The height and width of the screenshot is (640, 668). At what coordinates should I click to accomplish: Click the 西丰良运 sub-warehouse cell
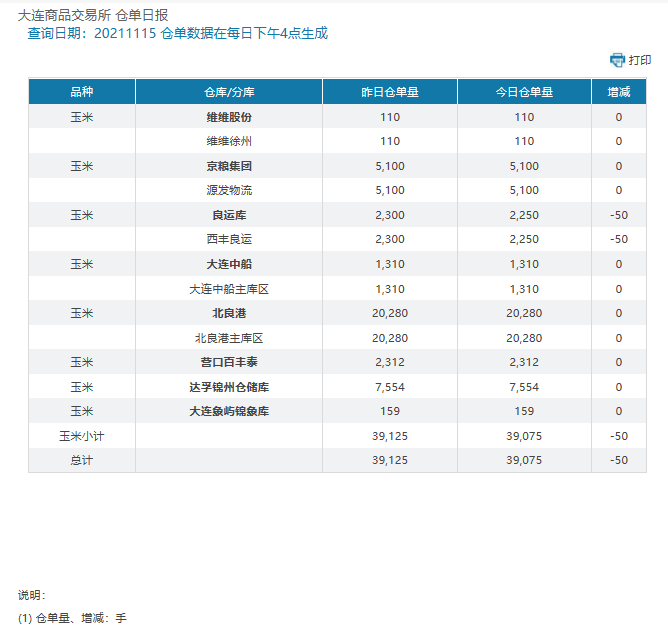229,239
